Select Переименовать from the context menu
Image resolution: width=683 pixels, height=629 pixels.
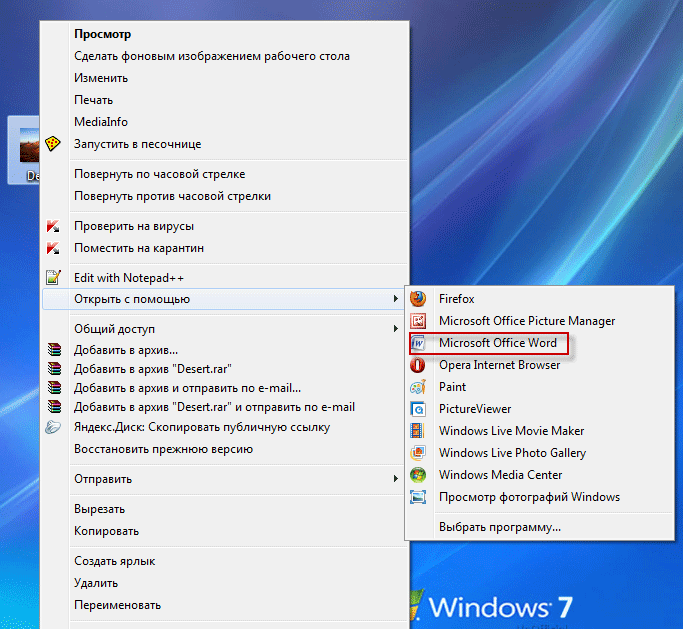(118, 605)
